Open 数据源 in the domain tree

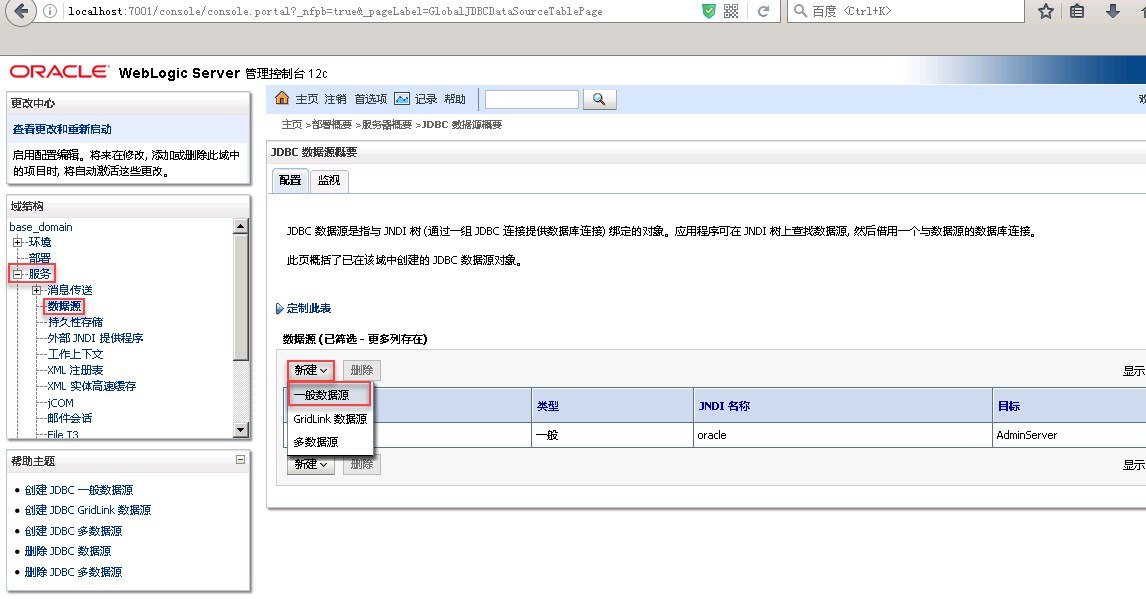64,306
